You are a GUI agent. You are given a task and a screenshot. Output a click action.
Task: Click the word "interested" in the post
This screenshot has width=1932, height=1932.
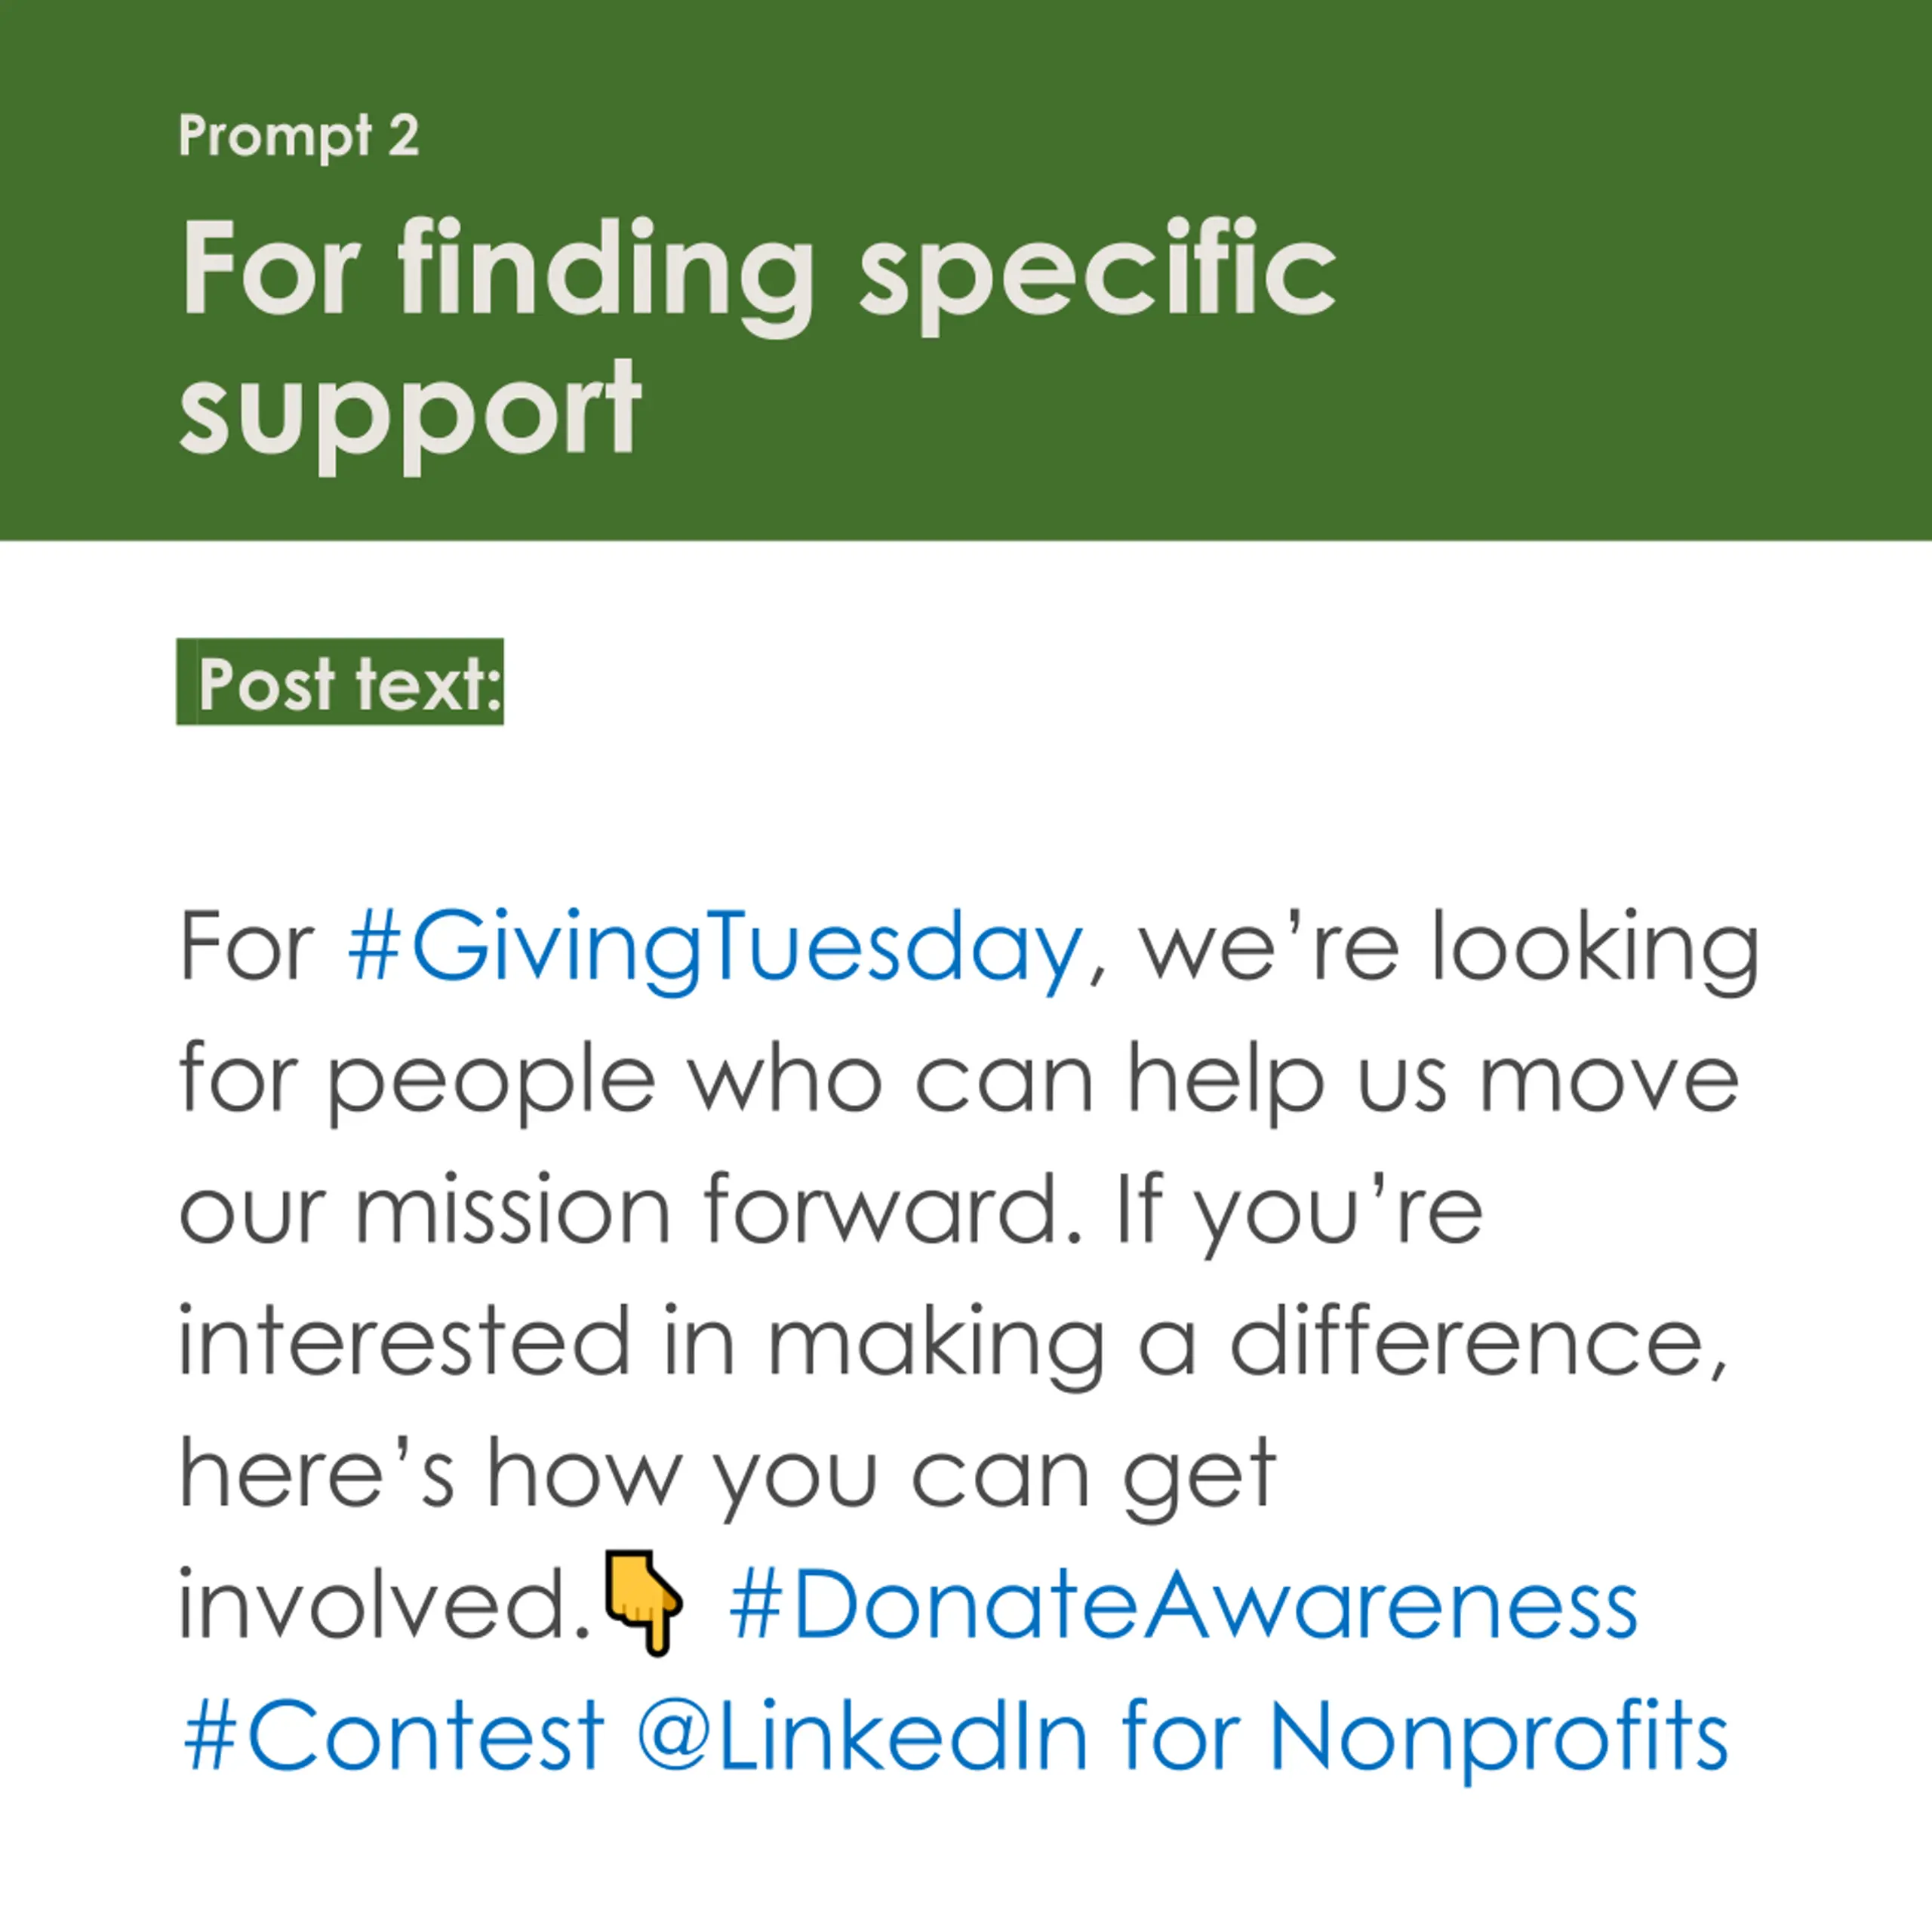point(405,1342)
